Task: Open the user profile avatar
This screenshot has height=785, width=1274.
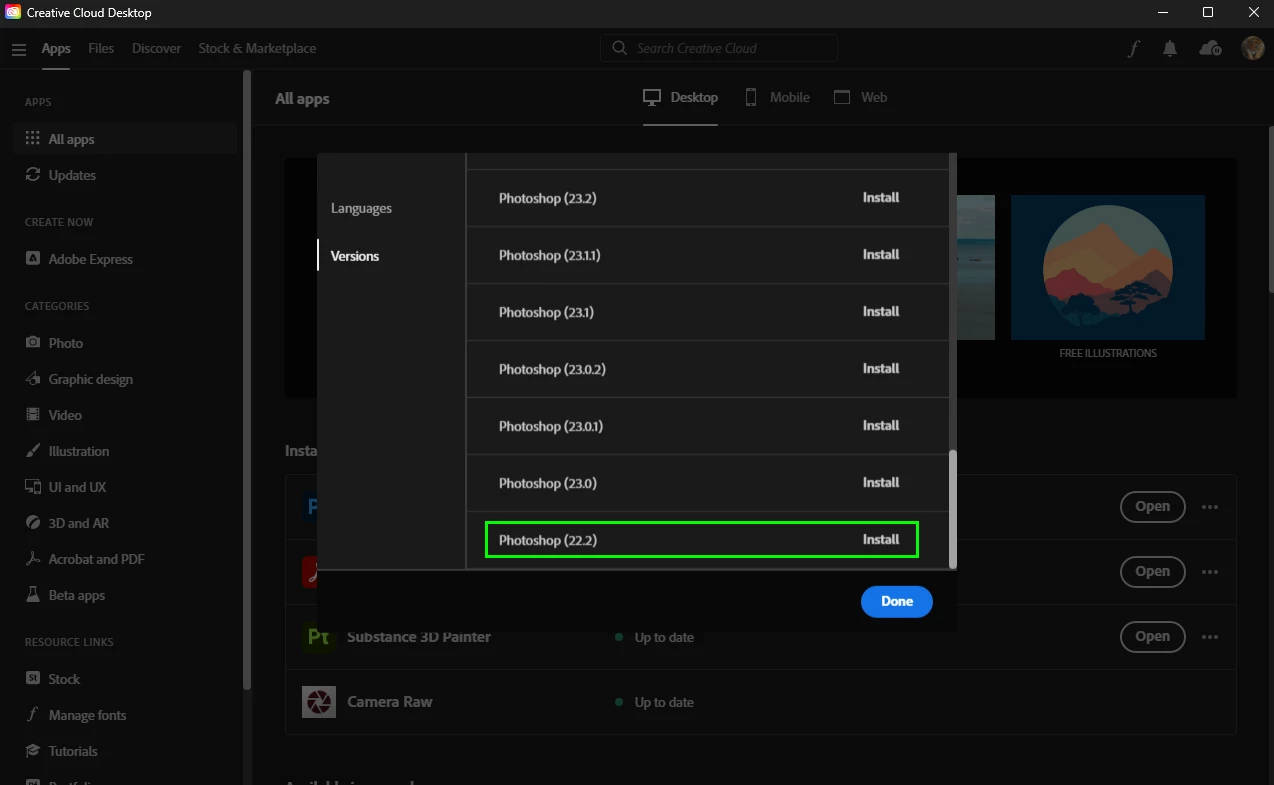Action: [1252, 48]
